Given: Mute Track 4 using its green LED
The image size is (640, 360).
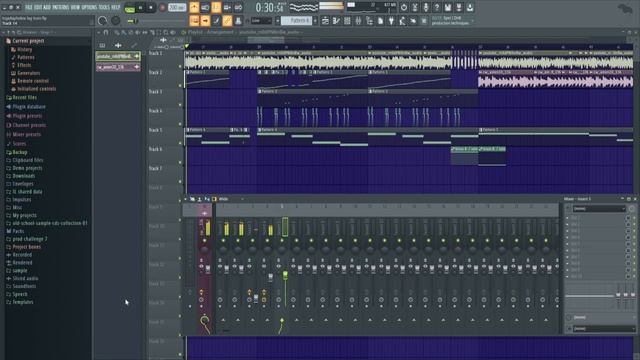Looking at the screenshot, I should pyautogui.click(x=180, y=124).
